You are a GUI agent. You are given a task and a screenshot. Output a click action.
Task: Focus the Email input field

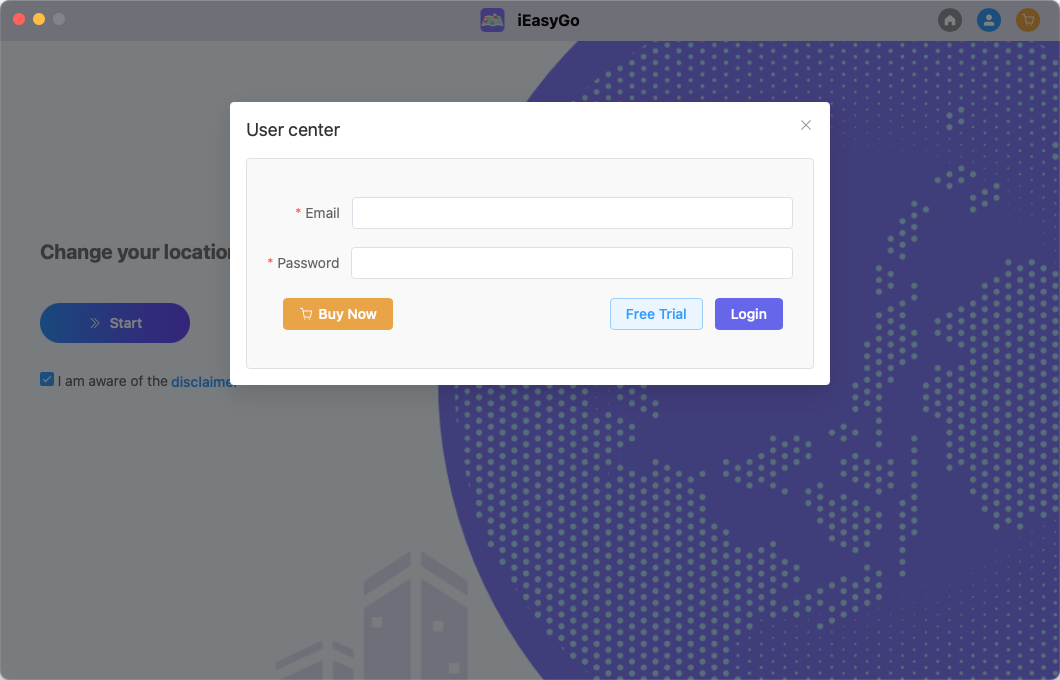point(572,213)
